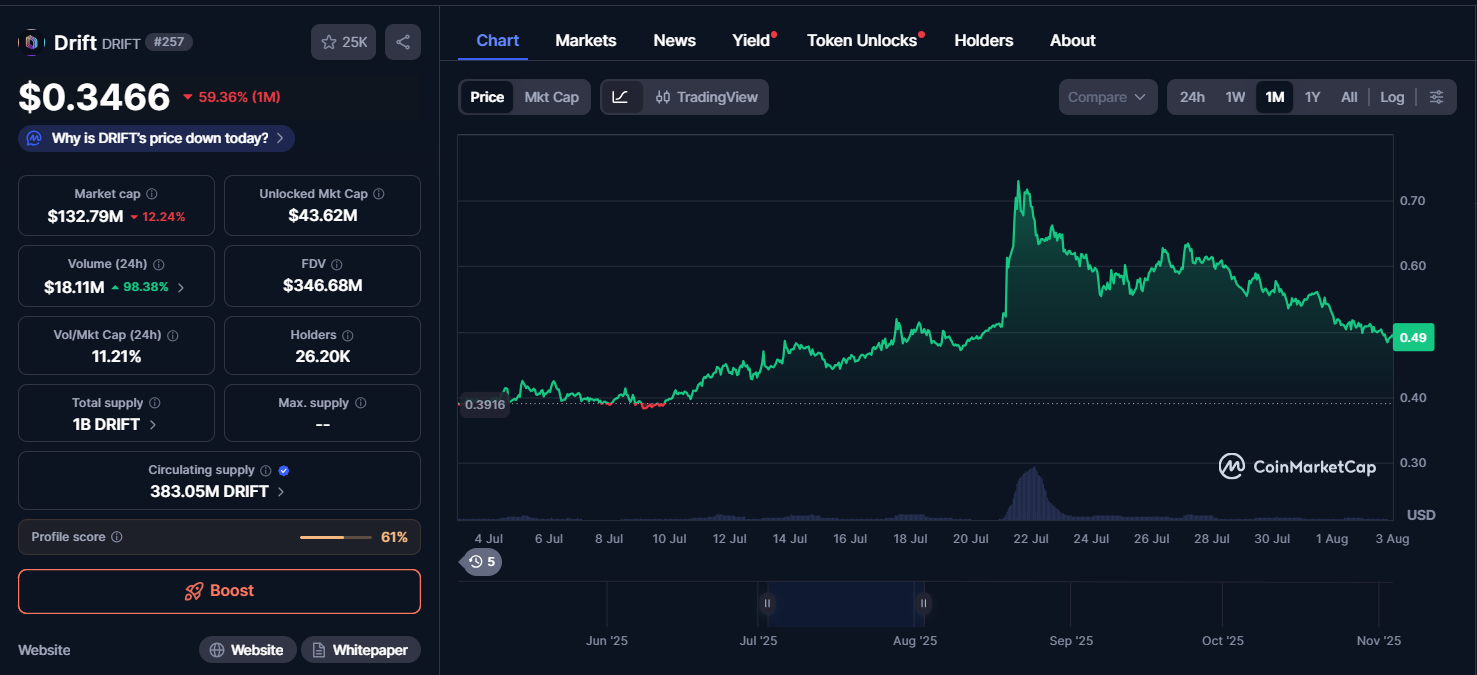
Task: Toggle chart to Mkt Cap view
Action: [551, 97]
